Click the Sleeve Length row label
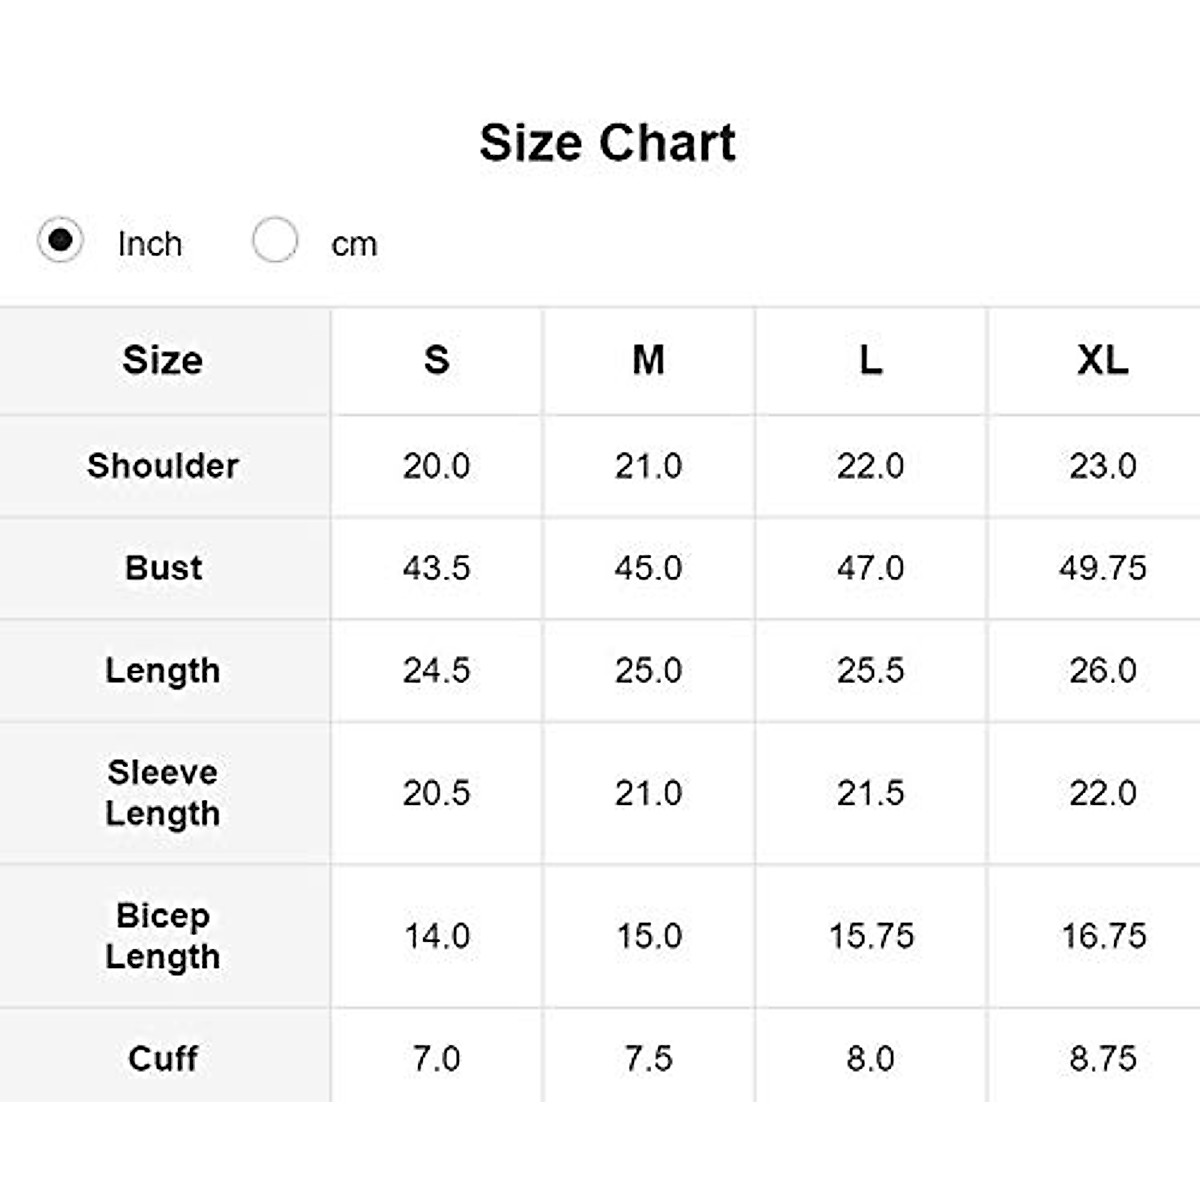1200x1200 pixels. pos(163,792)
